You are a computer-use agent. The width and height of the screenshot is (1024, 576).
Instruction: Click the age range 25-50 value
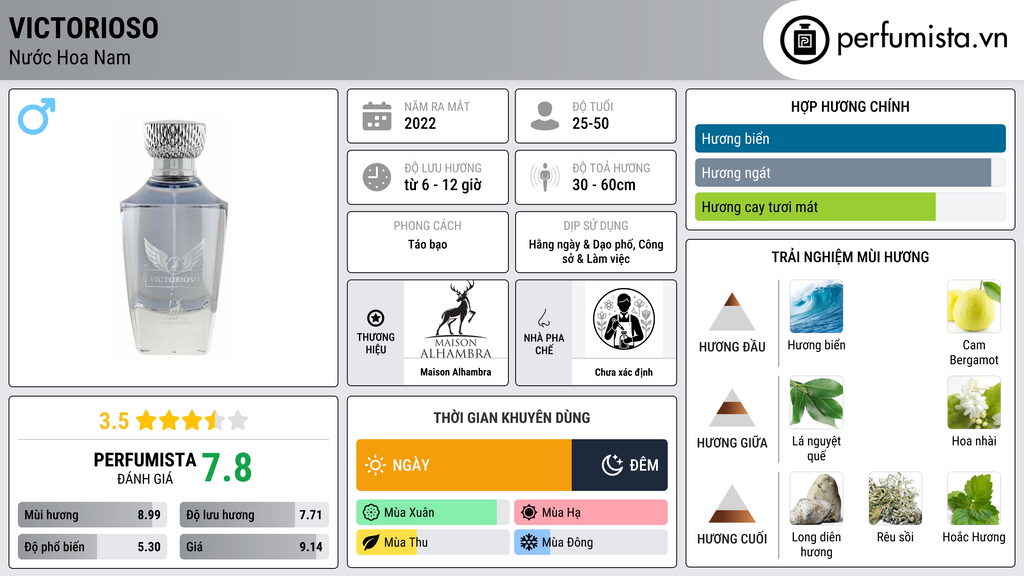pyautogui.click(x=590, y=123)
